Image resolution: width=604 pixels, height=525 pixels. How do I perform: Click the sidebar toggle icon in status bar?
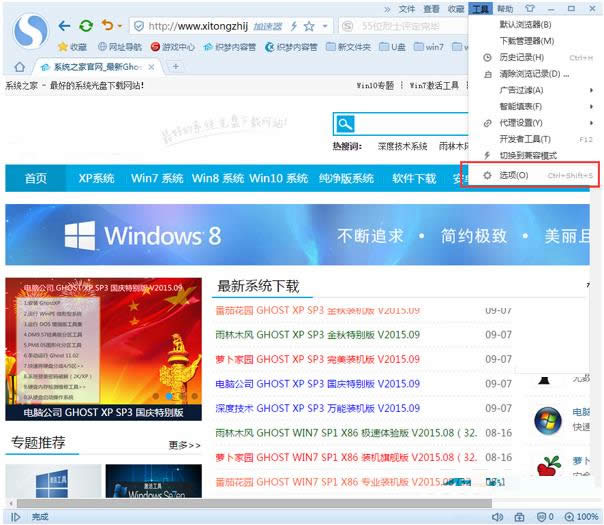tap(15, 517)
